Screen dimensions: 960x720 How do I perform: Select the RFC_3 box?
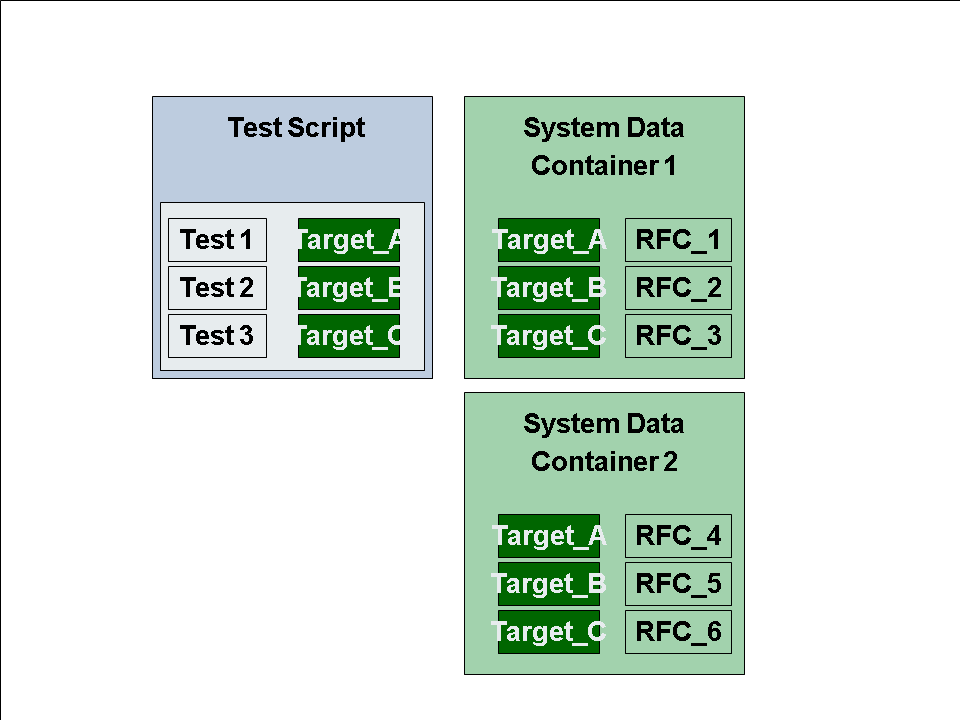678,336
